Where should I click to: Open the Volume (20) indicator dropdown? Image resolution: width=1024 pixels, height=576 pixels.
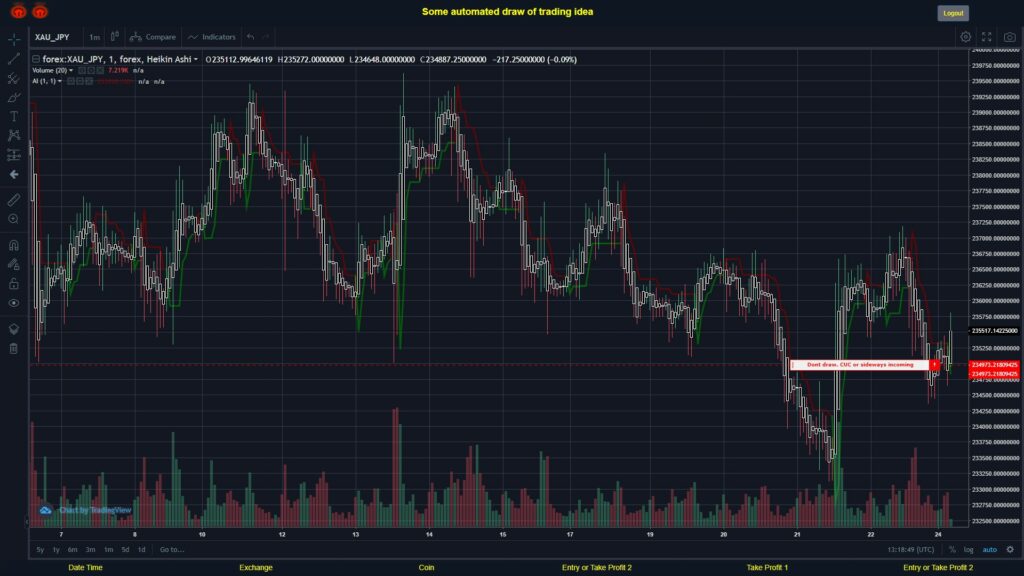71,71
